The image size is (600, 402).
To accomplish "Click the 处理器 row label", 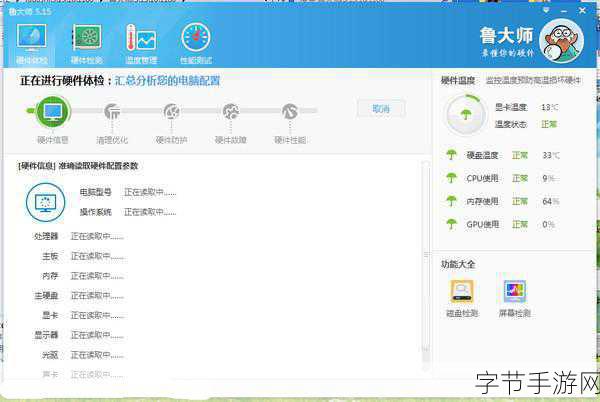I will pyautogui.click(x=46, y=236).
